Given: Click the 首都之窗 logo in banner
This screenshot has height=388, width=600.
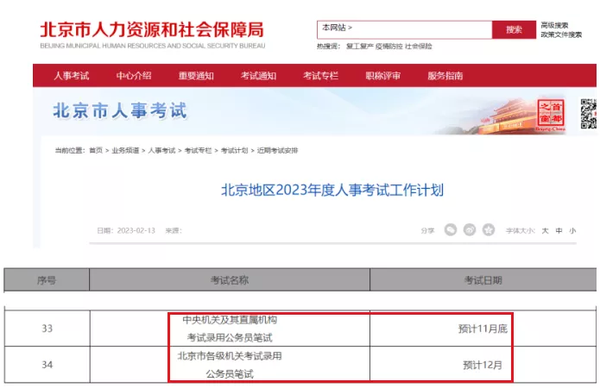Looking at the screenshot, I should click(x=551, y=115).
